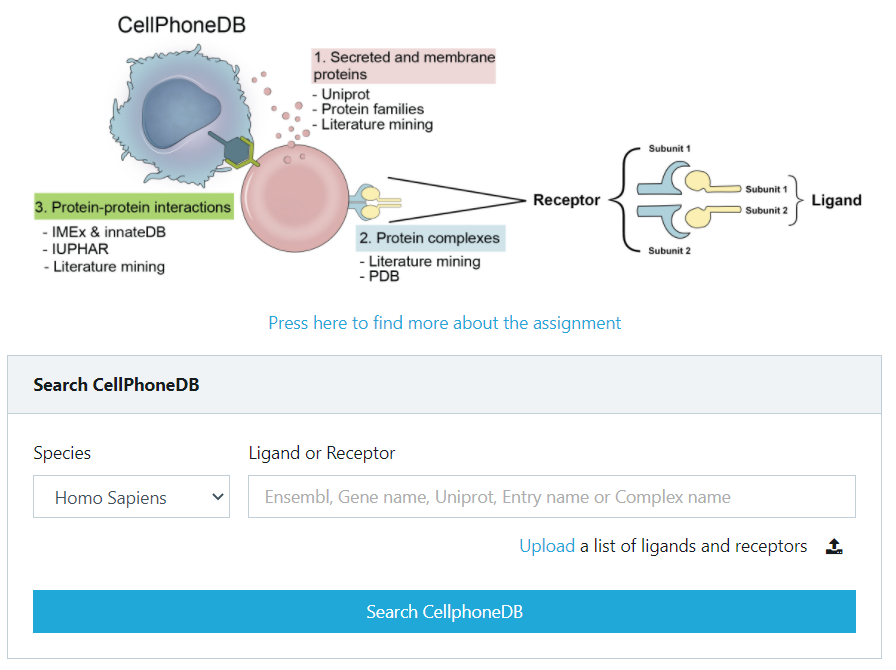Screen dimensions: 896x670
Task: Click the upload tray icon
Action: click(x=834, y=547)
